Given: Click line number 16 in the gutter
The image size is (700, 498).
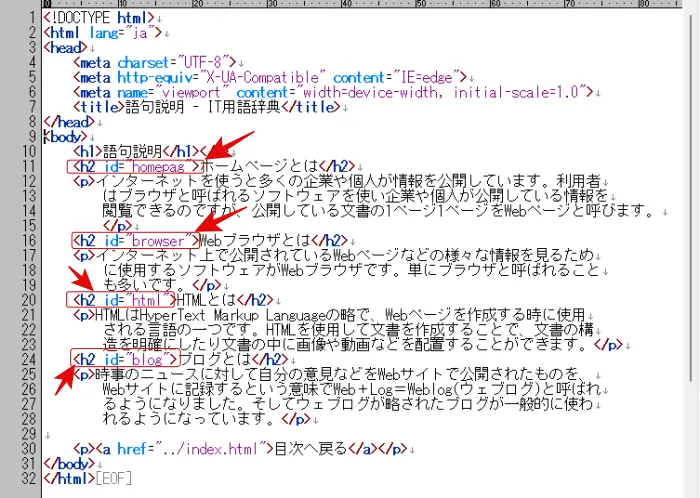Looking at the screenshot, I should coord(28,240).
